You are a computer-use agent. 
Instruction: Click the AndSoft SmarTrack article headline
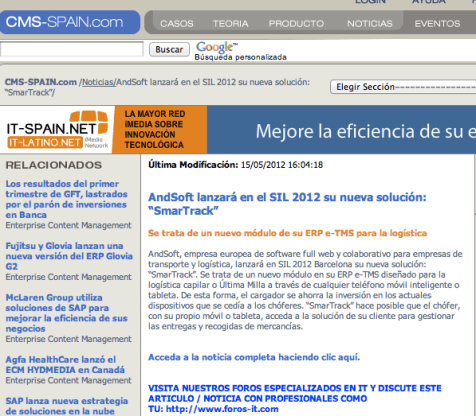coord(287,204)
